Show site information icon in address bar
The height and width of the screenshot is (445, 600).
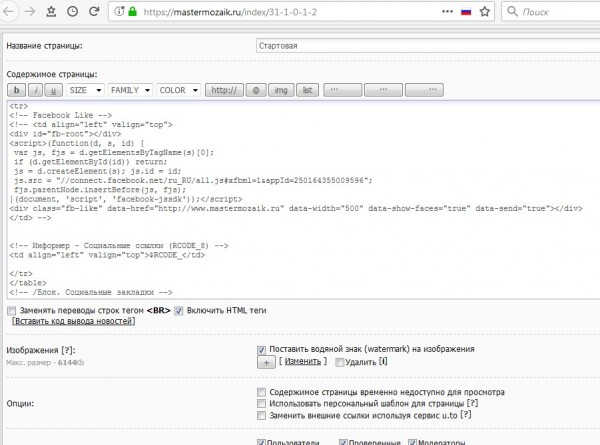(x=119, y=11)
